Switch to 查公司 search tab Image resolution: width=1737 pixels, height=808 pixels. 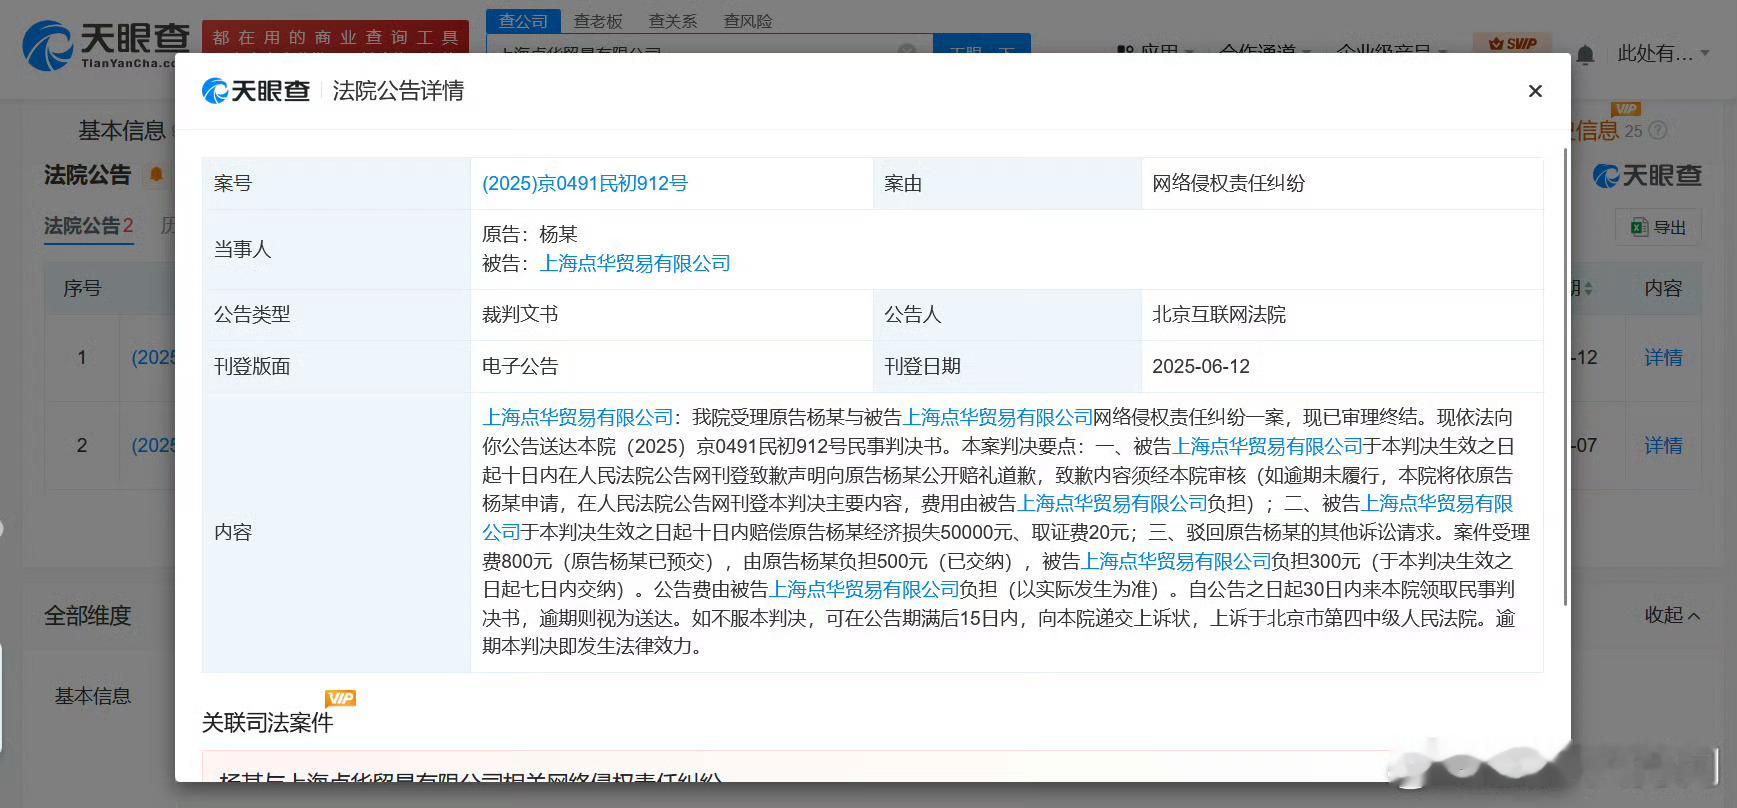click(523, 21)
